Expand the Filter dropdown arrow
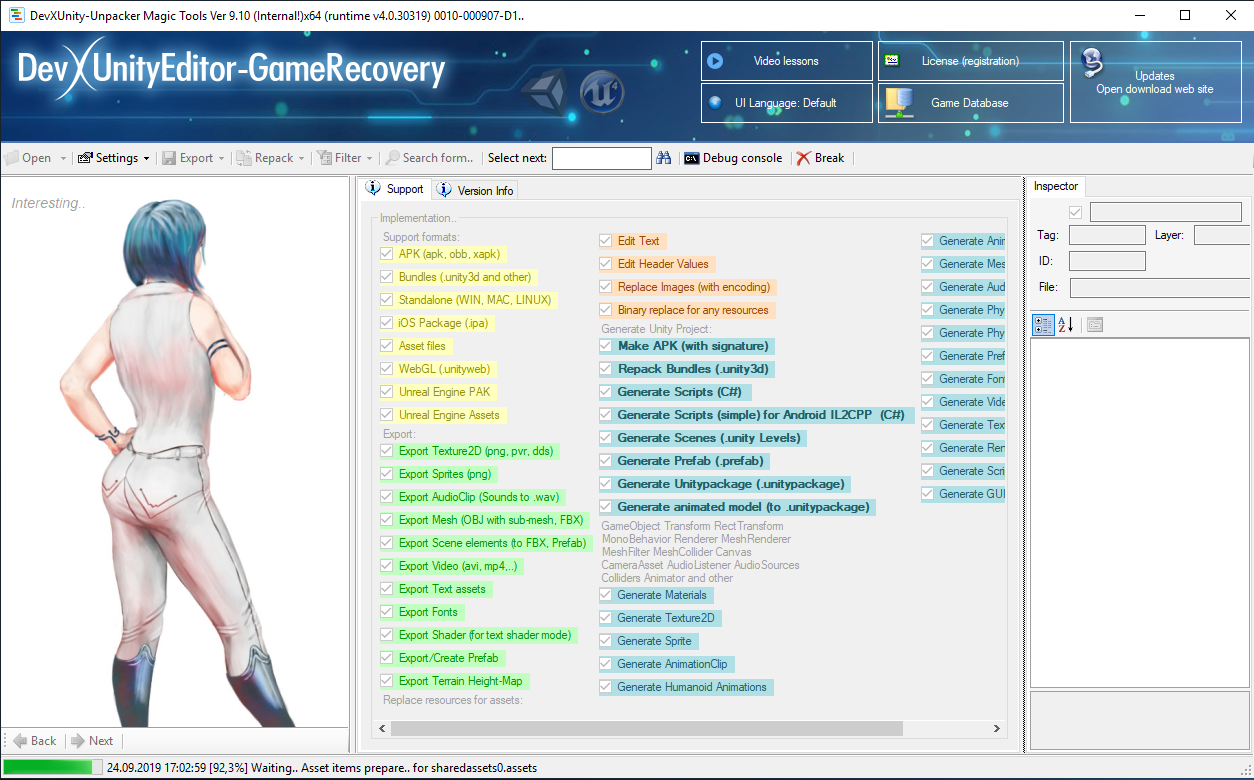1254x780 pixels. [369, 158]
